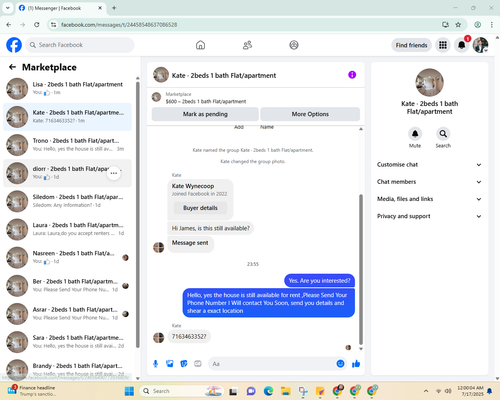Click Kate's message 7163463352?

pyautogui.click(x=189, y=337)
